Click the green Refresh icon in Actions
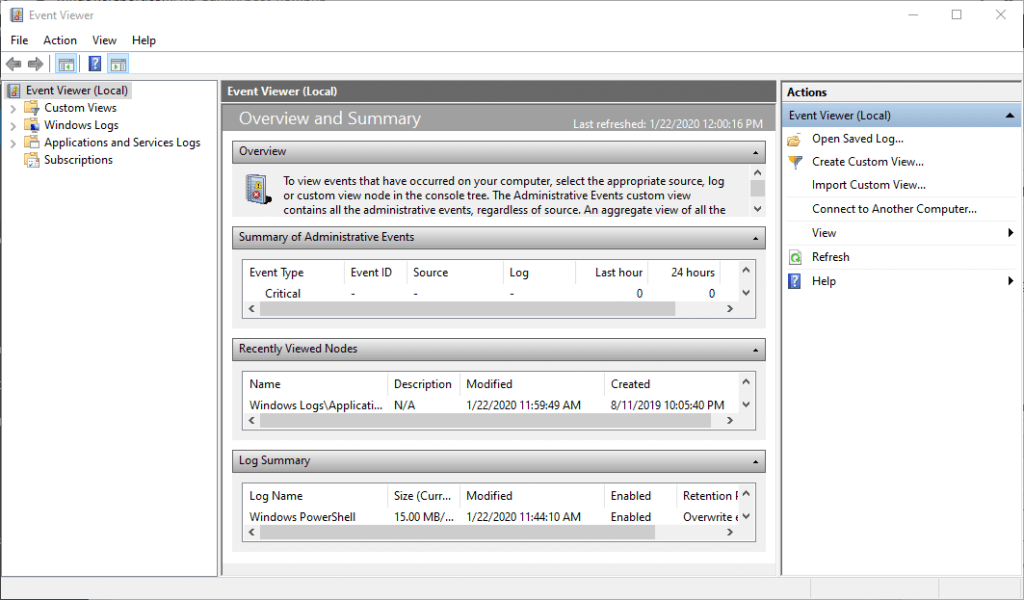Screen dimensions: 1024x600 795,257
